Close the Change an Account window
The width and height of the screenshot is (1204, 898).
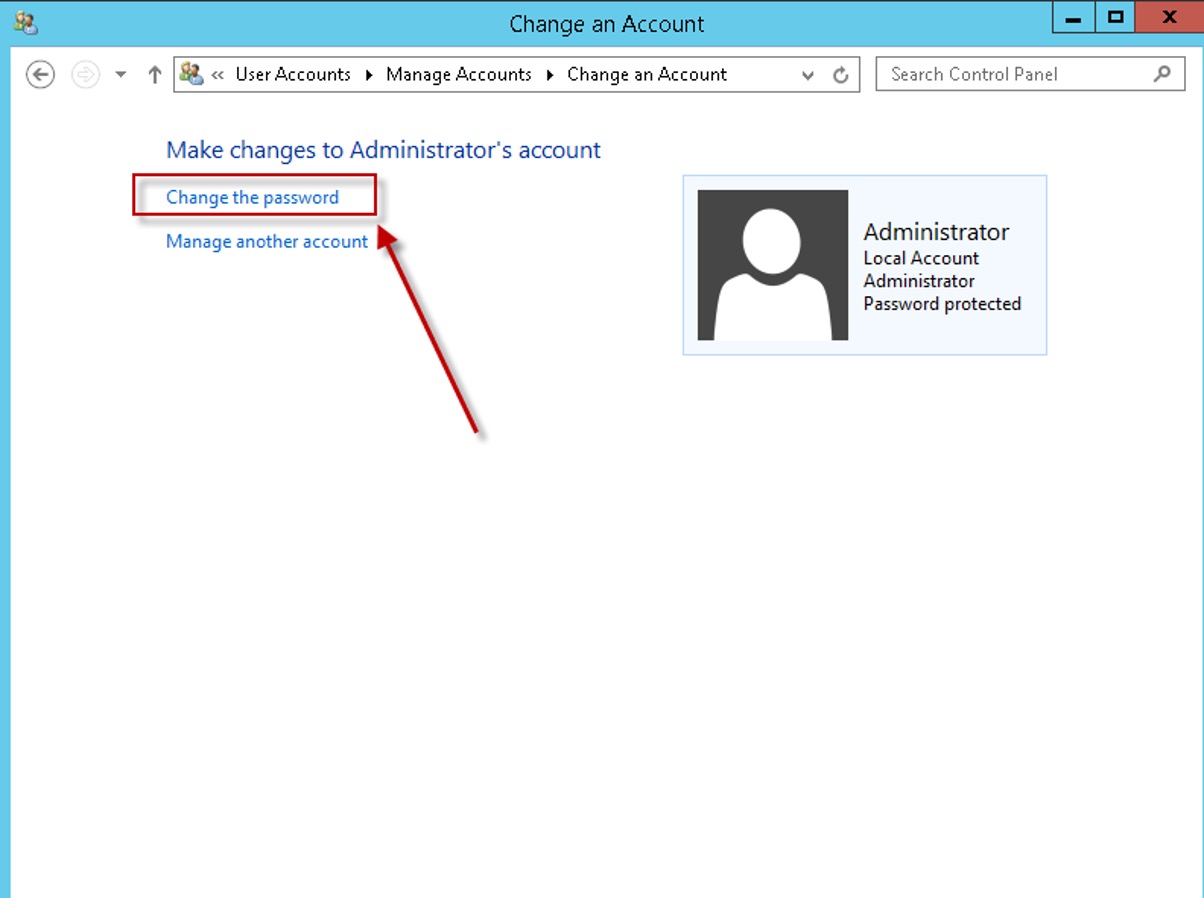click(x=1169, y=17)
